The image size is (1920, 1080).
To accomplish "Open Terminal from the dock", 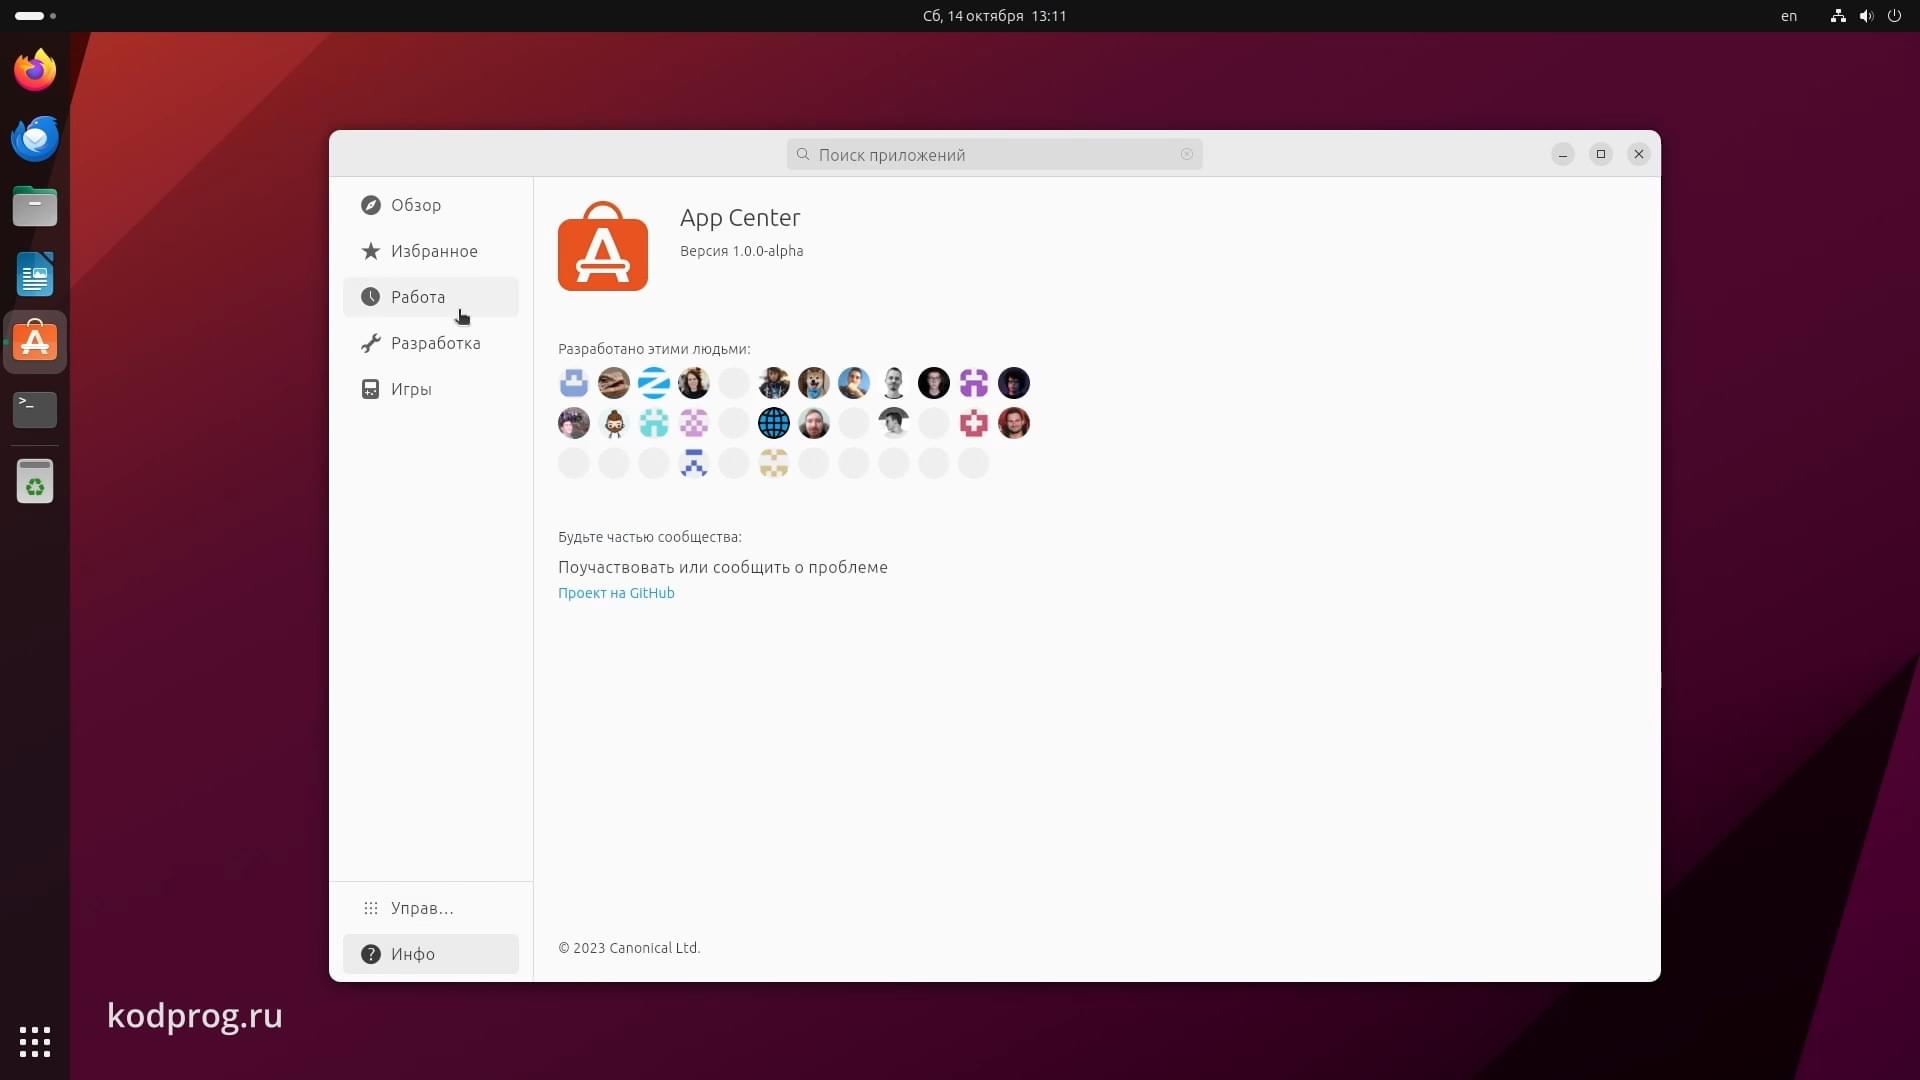I will [x=35, y=409].
